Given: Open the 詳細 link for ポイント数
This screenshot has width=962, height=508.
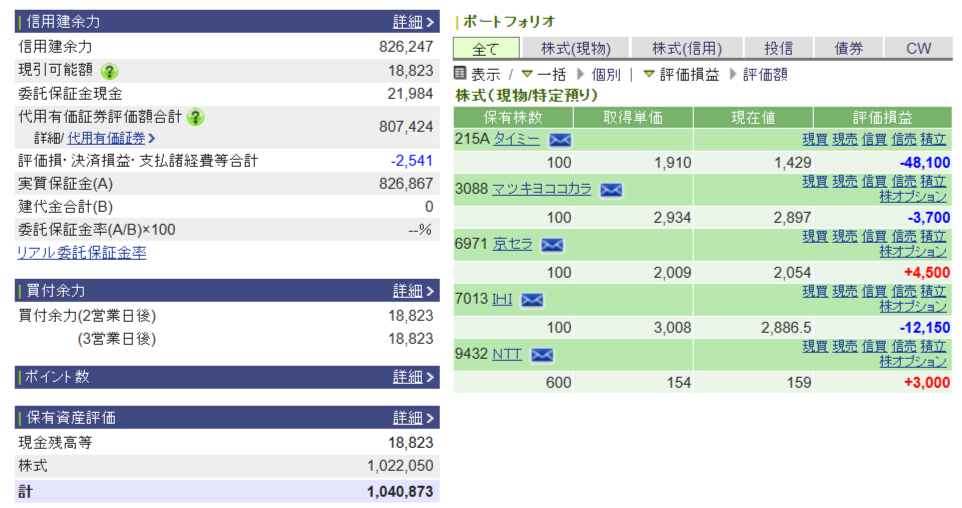Looking at the screenshot, I should coord(413,377).
